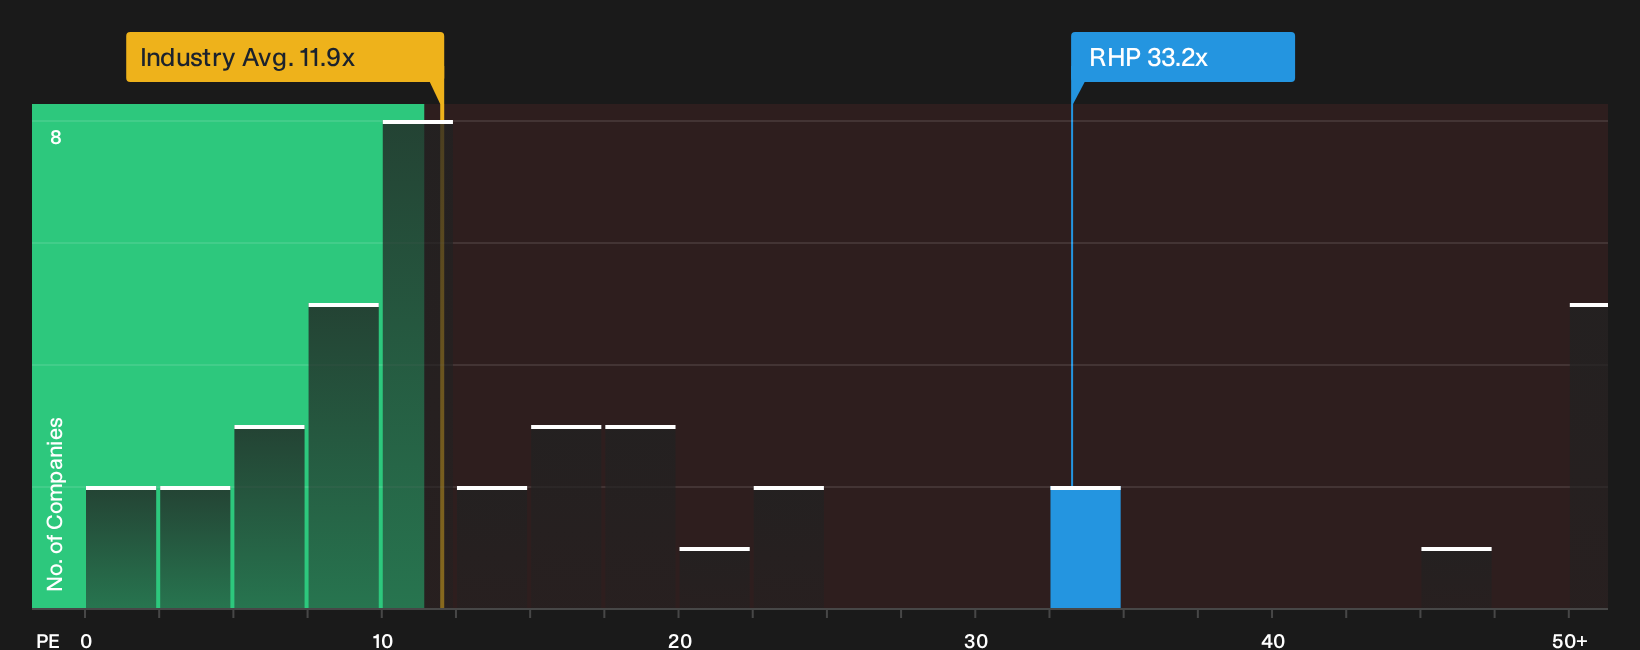Viewport: 1640px width, 650px height.
Task: Click the "10" axis tick label
Action: tap(383, 640)
